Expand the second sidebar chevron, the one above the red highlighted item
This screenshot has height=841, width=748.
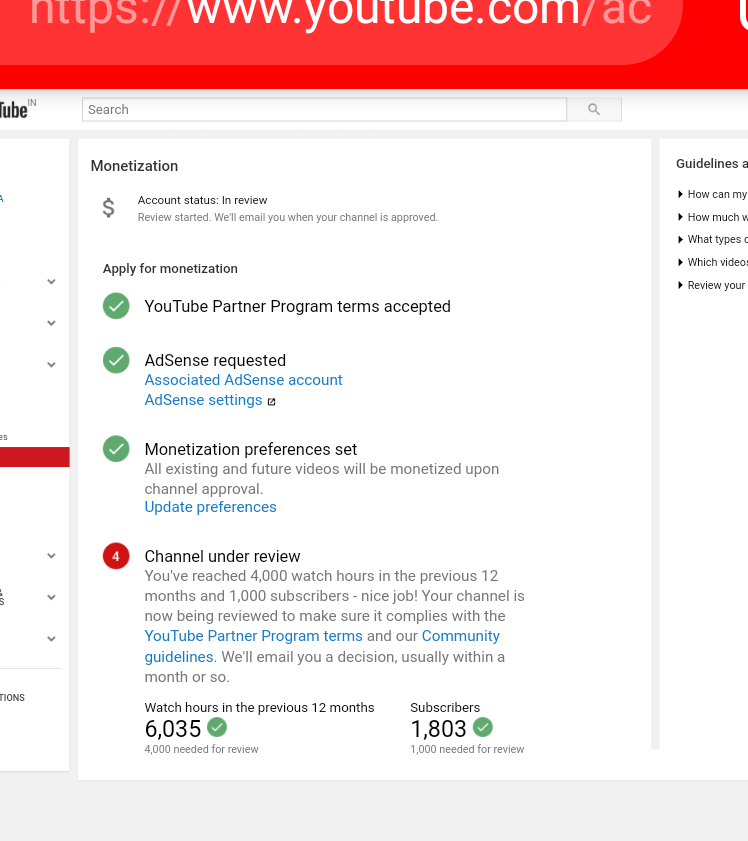pos(51,323)
